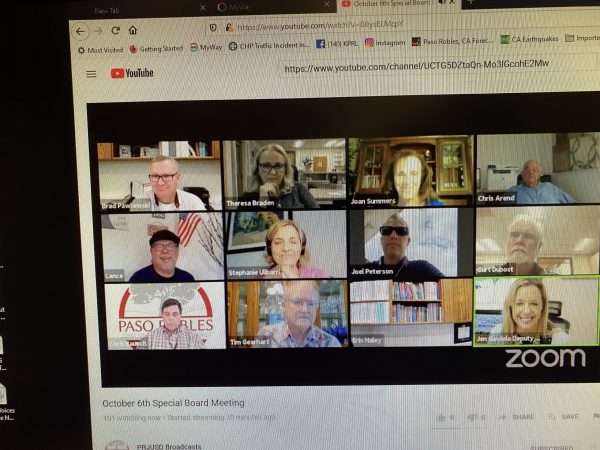Screen dimensions: 600x450
Task: Open CA Earthquakes bookmark
Action: (x=531, y=40)
